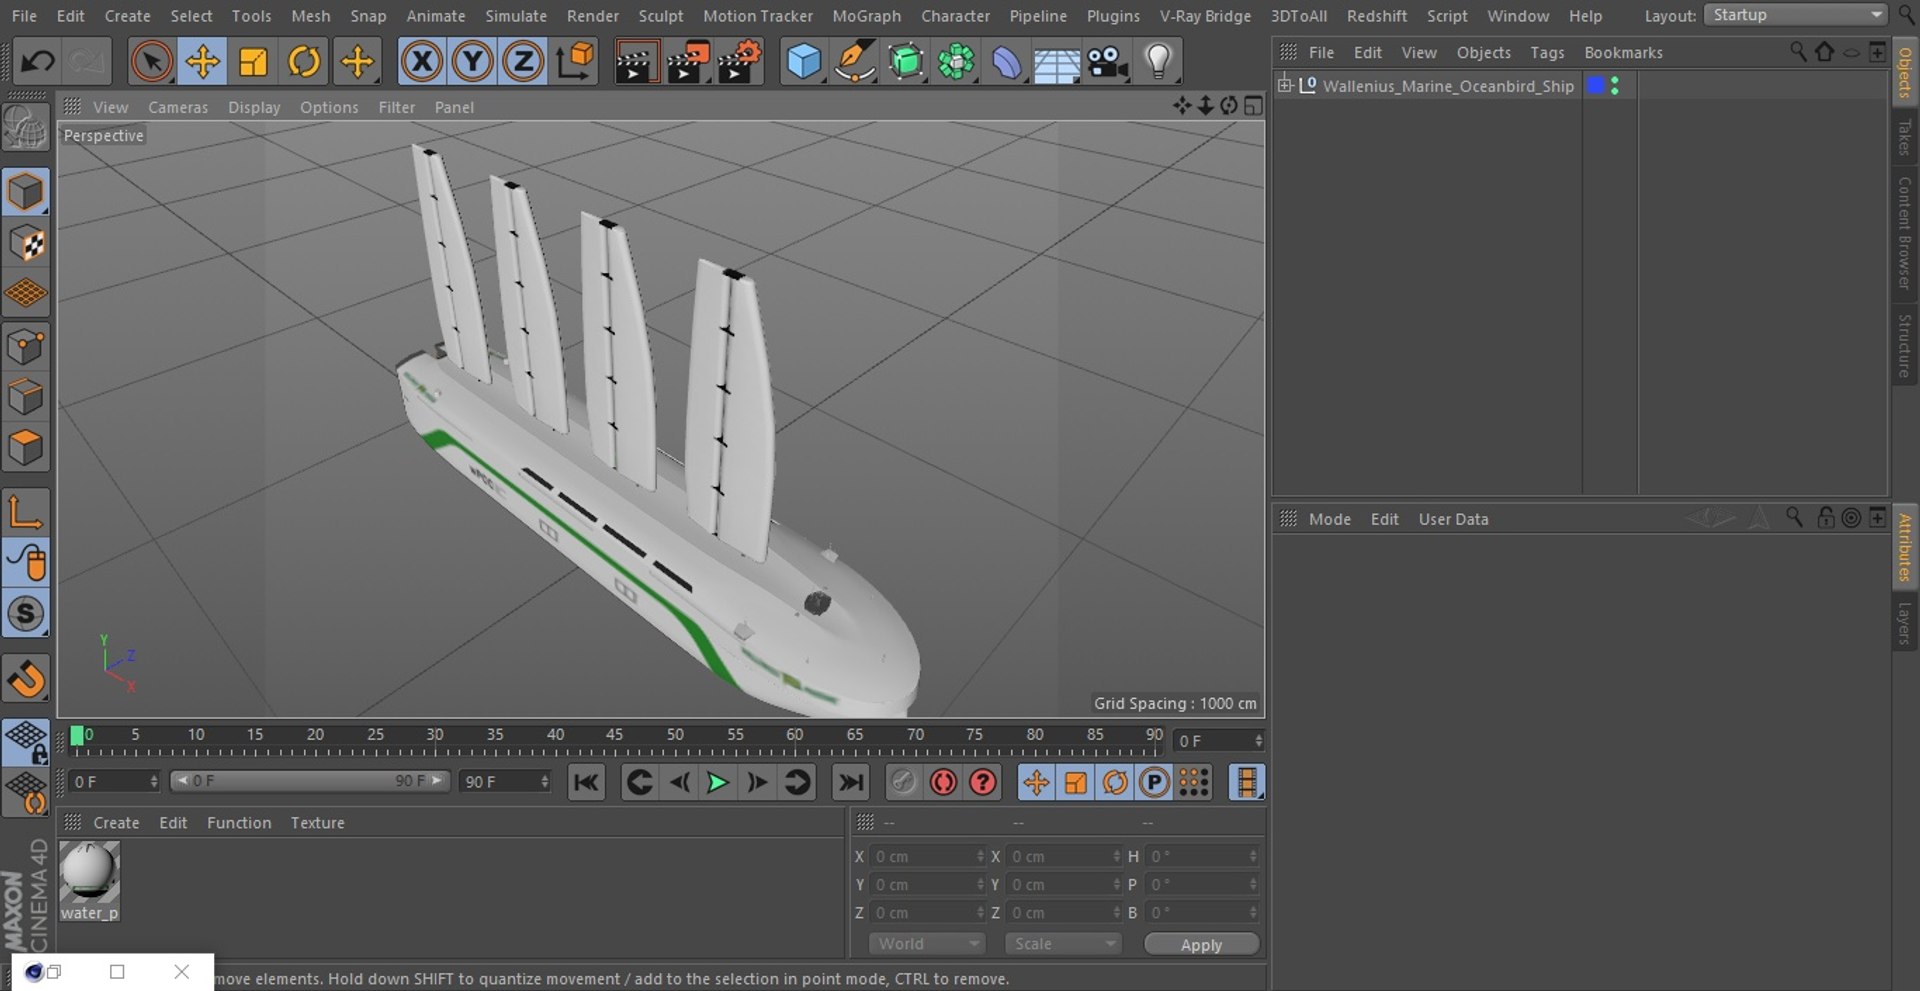Activate the Rotate tool
The width and height of the screenshot is (1920, 991).
[x=304, y=62]
